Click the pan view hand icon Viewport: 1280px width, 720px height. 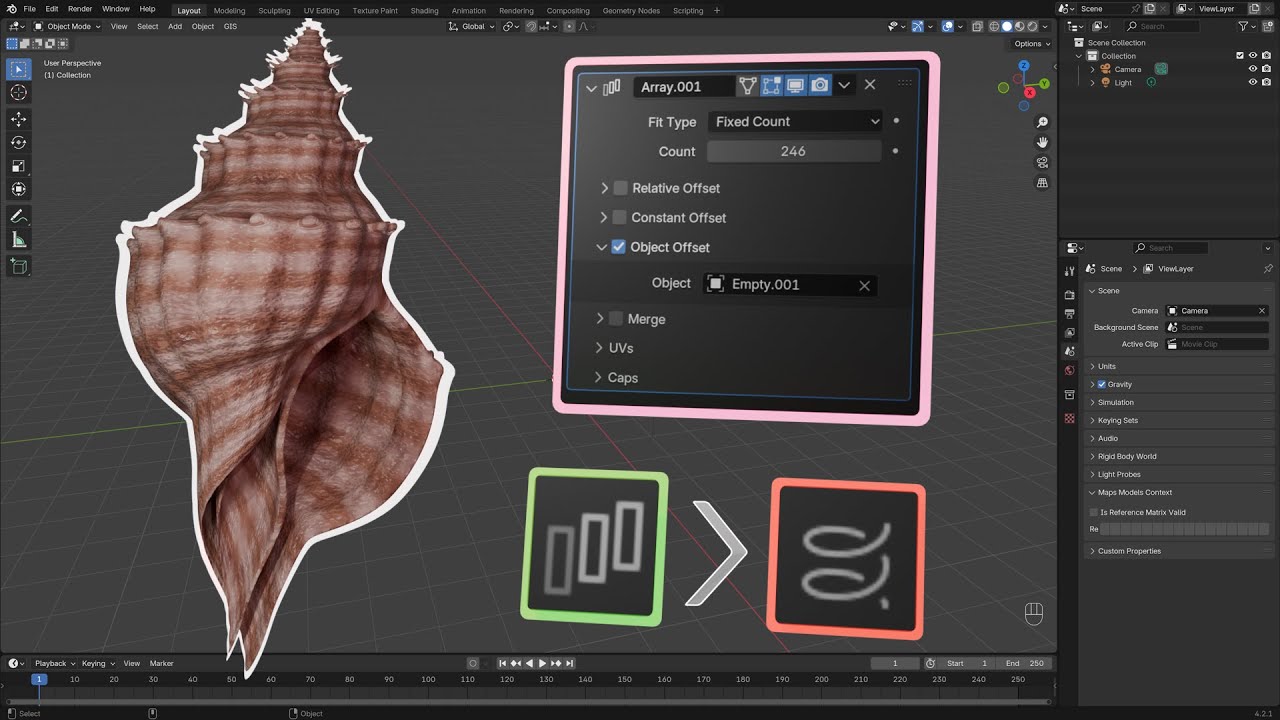(1042, 142)
